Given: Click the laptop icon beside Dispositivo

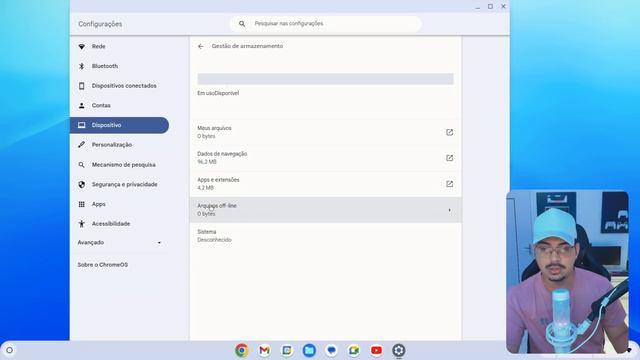Looking at the screenshot, I should (x=82, y=125).
